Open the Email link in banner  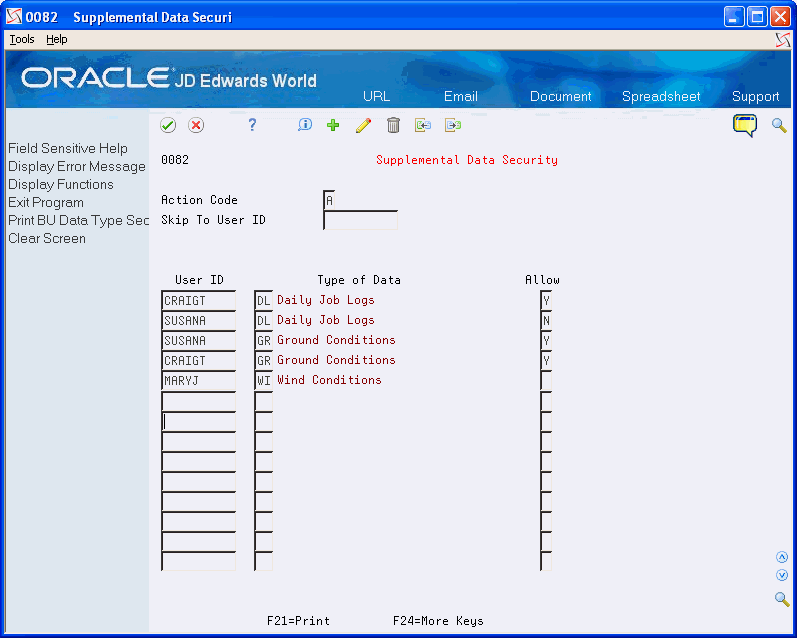461,96
